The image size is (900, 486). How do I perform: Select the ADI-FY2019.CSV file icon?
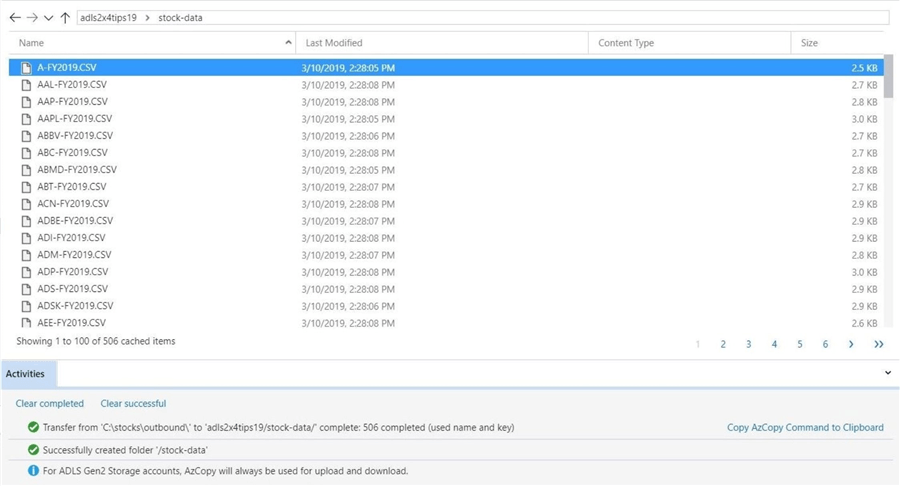26,238
